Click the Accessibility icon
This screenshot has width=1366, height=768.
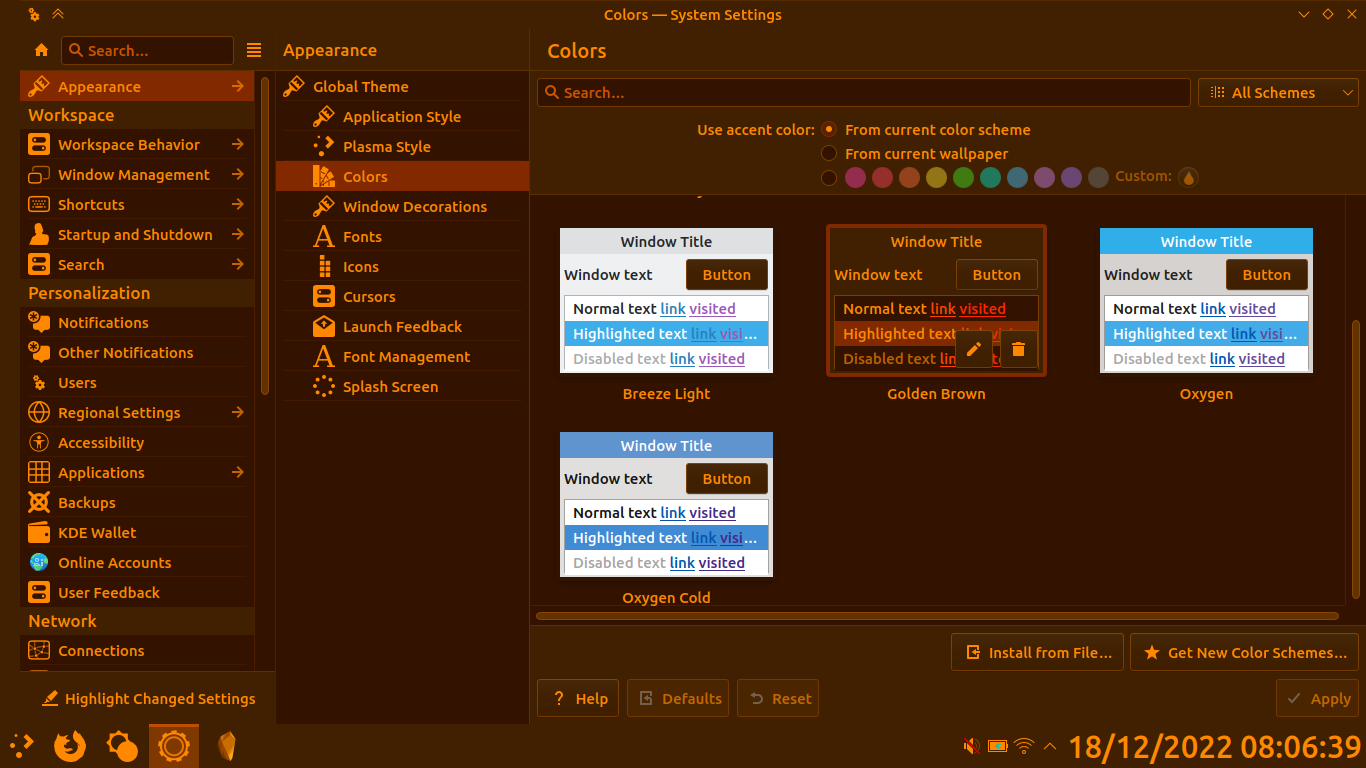tap(39, 443)
